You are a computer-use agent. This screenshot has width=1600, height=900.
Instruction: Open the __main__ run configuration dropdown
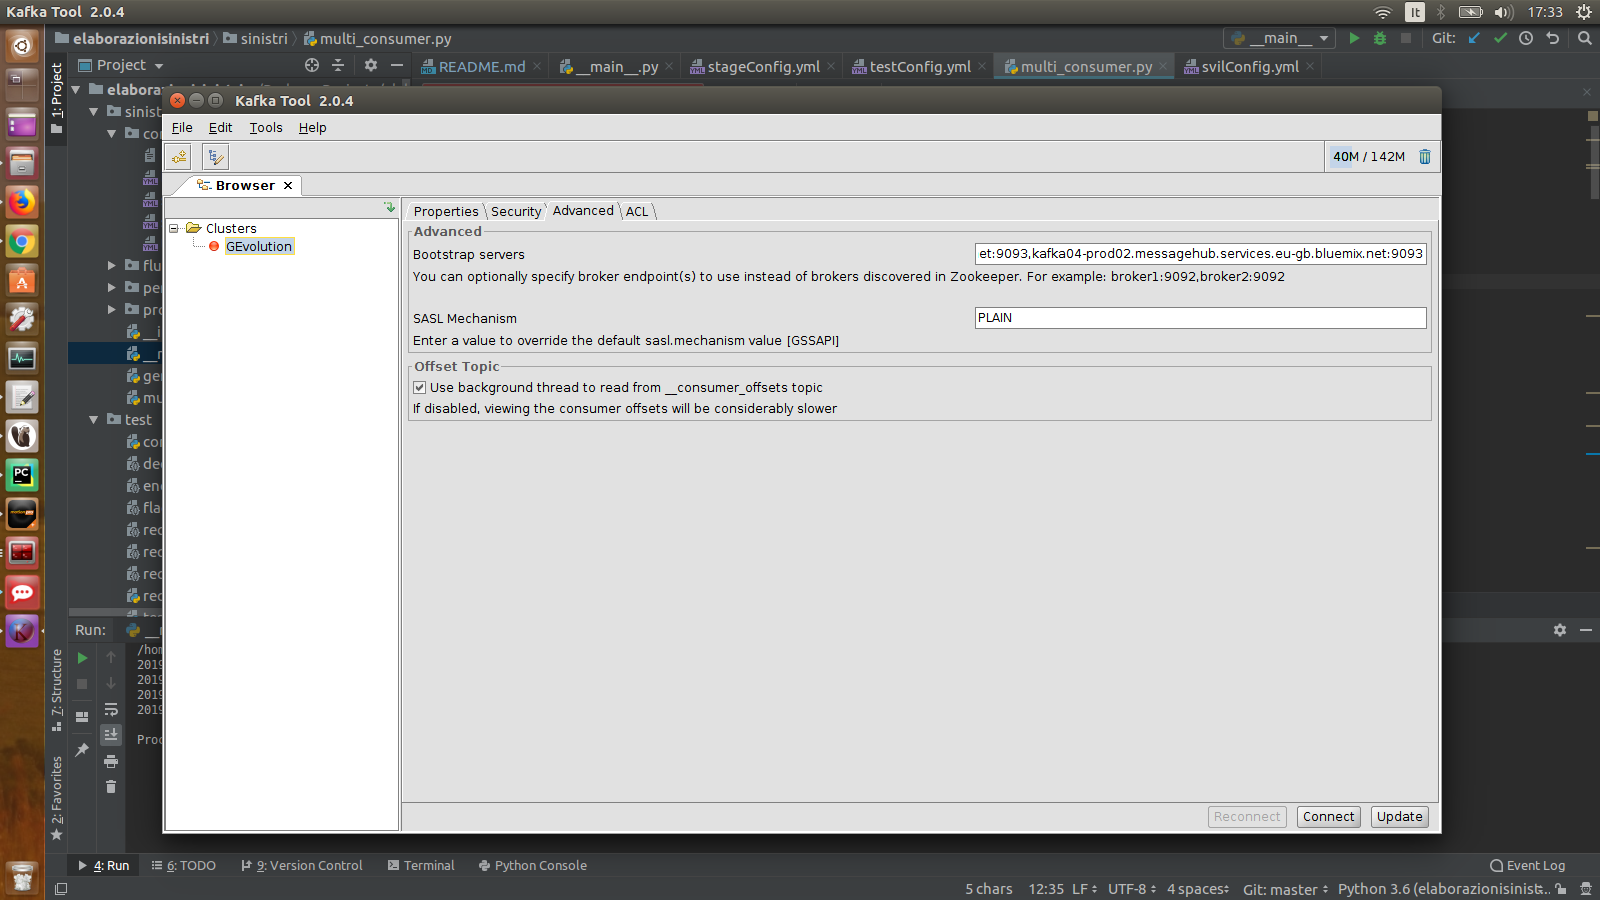tap(1280, 38)
